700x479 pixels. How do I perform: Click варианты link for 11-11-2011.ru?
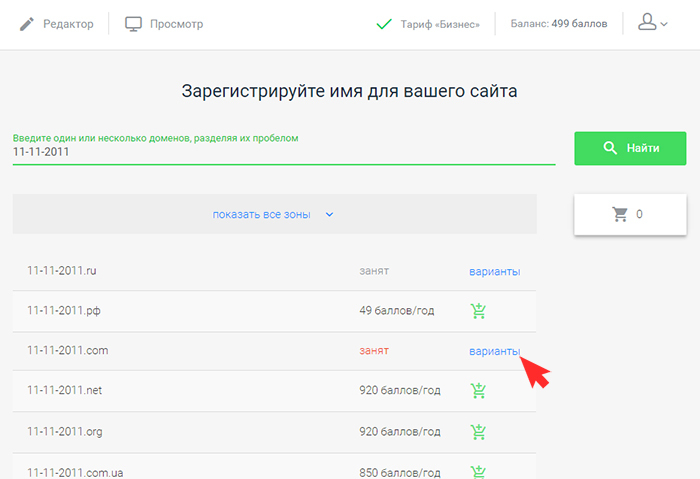[x=495, y=271]
